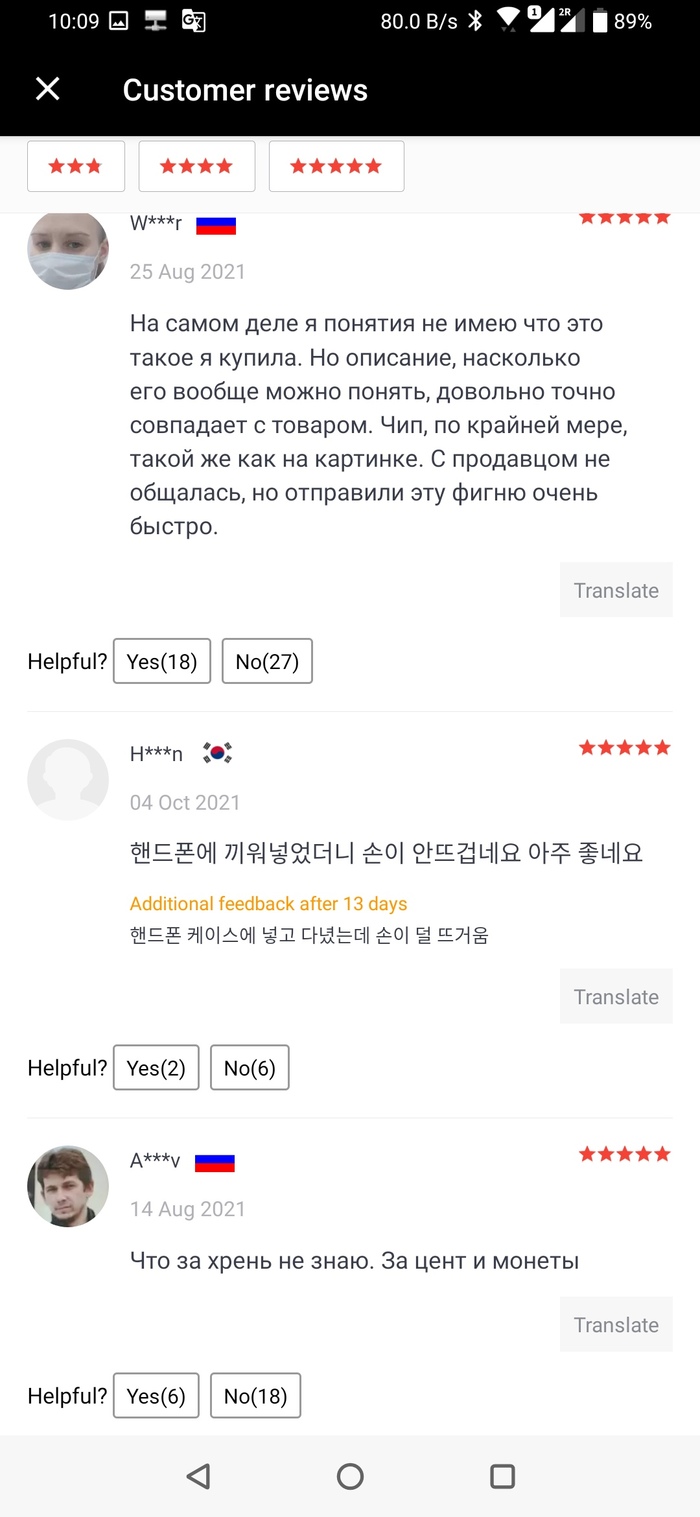Mark first review helpful with Yes(18)
The height and width of the screenshot is (1517, 700).
click(x=162, y=661)
